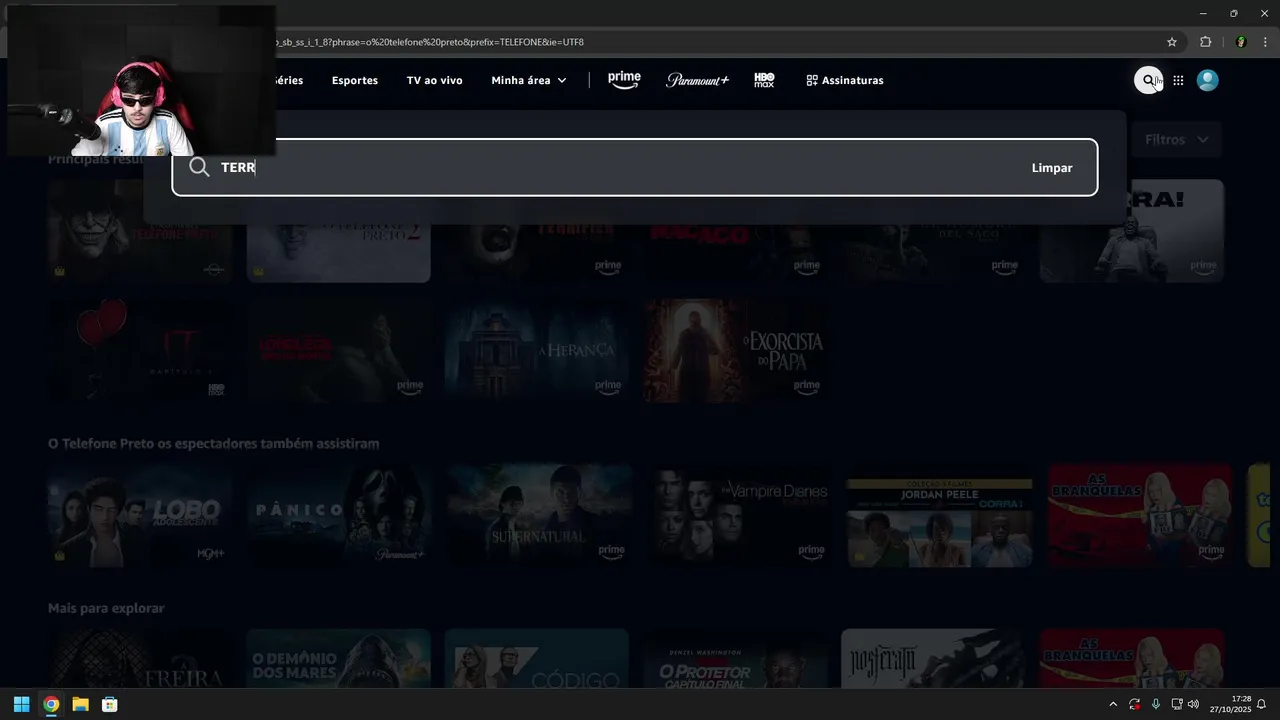Open O Demônio dos Mares thumbnail
The width and height of the screenshot is (1280, 720).
click(x=338, y=659)
